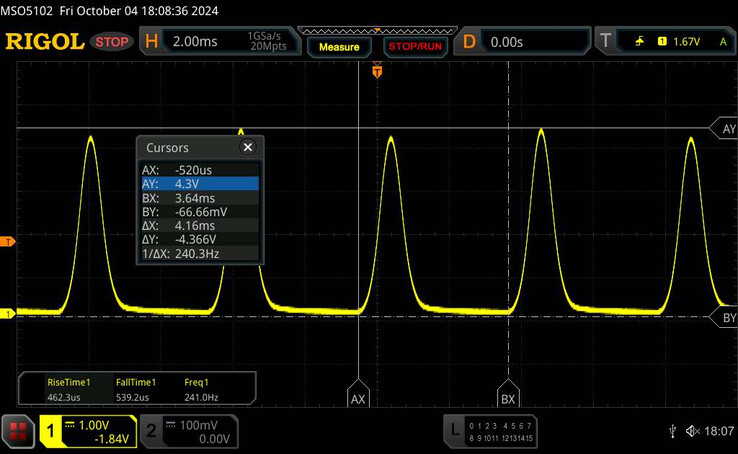738x454 pixels.
Task: Select the AY cursor tag
Action: click(723, 129)
